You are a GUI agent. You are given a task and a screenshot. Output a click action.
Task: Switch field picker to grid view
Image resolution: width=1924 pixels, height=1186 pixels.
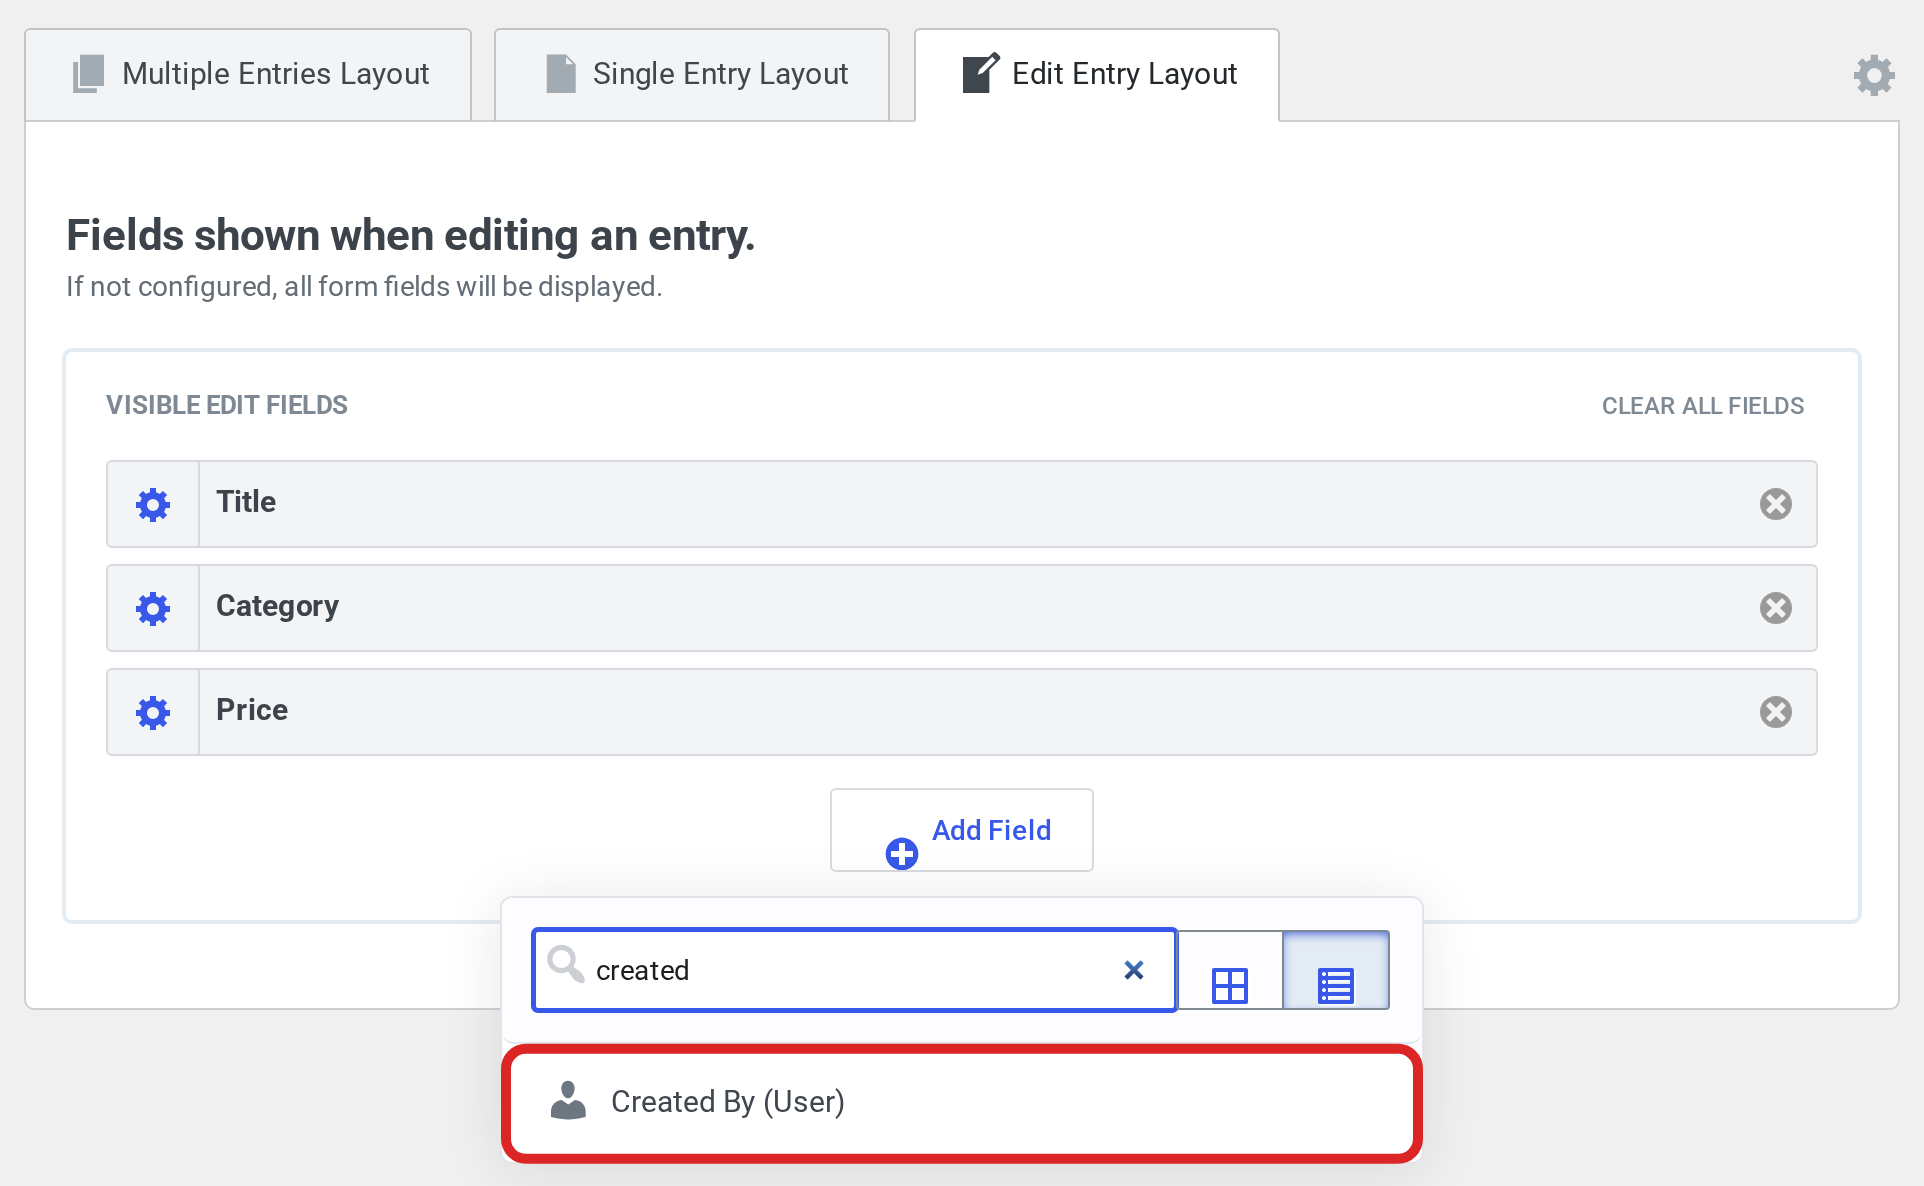pos(1230,971)
